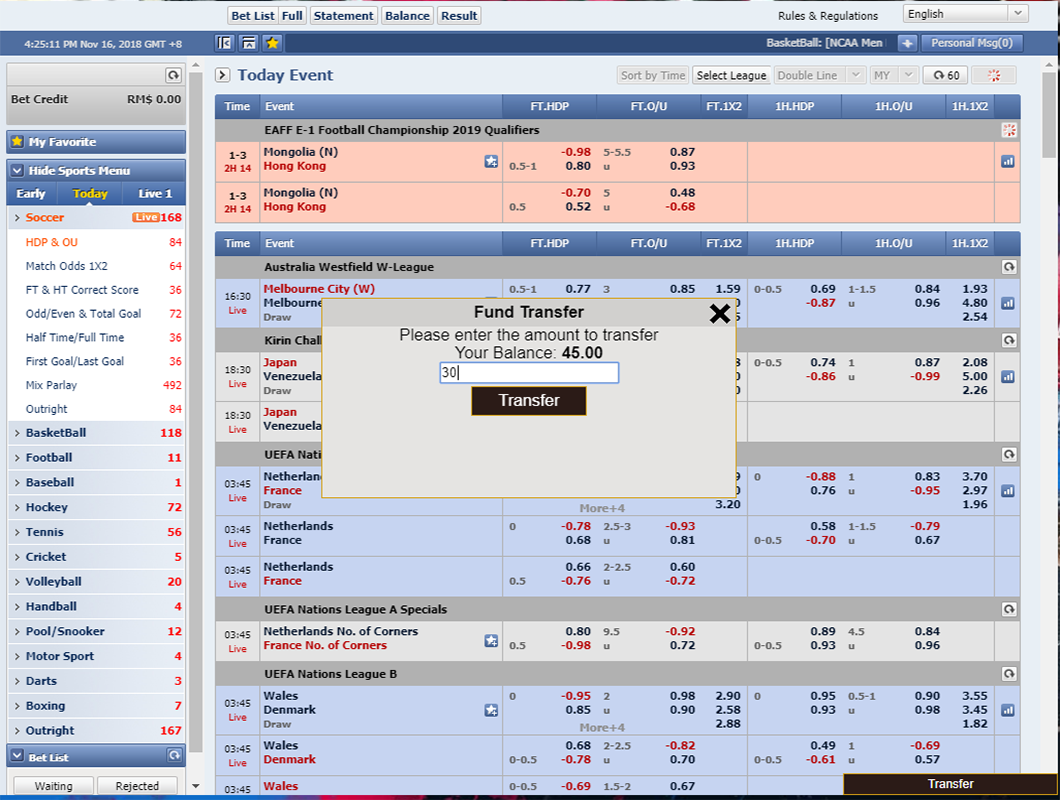Toggle the Today Event panel arrow
The image size is (1060, 800).
pos(222,75)
